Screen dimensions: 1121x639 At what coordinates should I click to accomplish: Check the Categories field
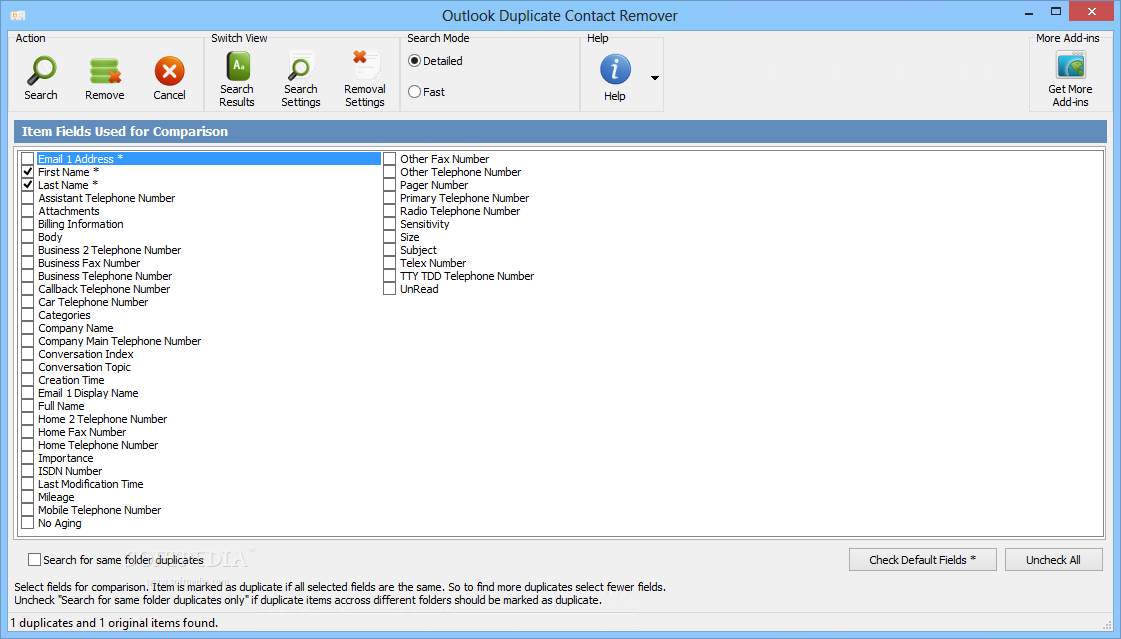(x=28, y=315)
